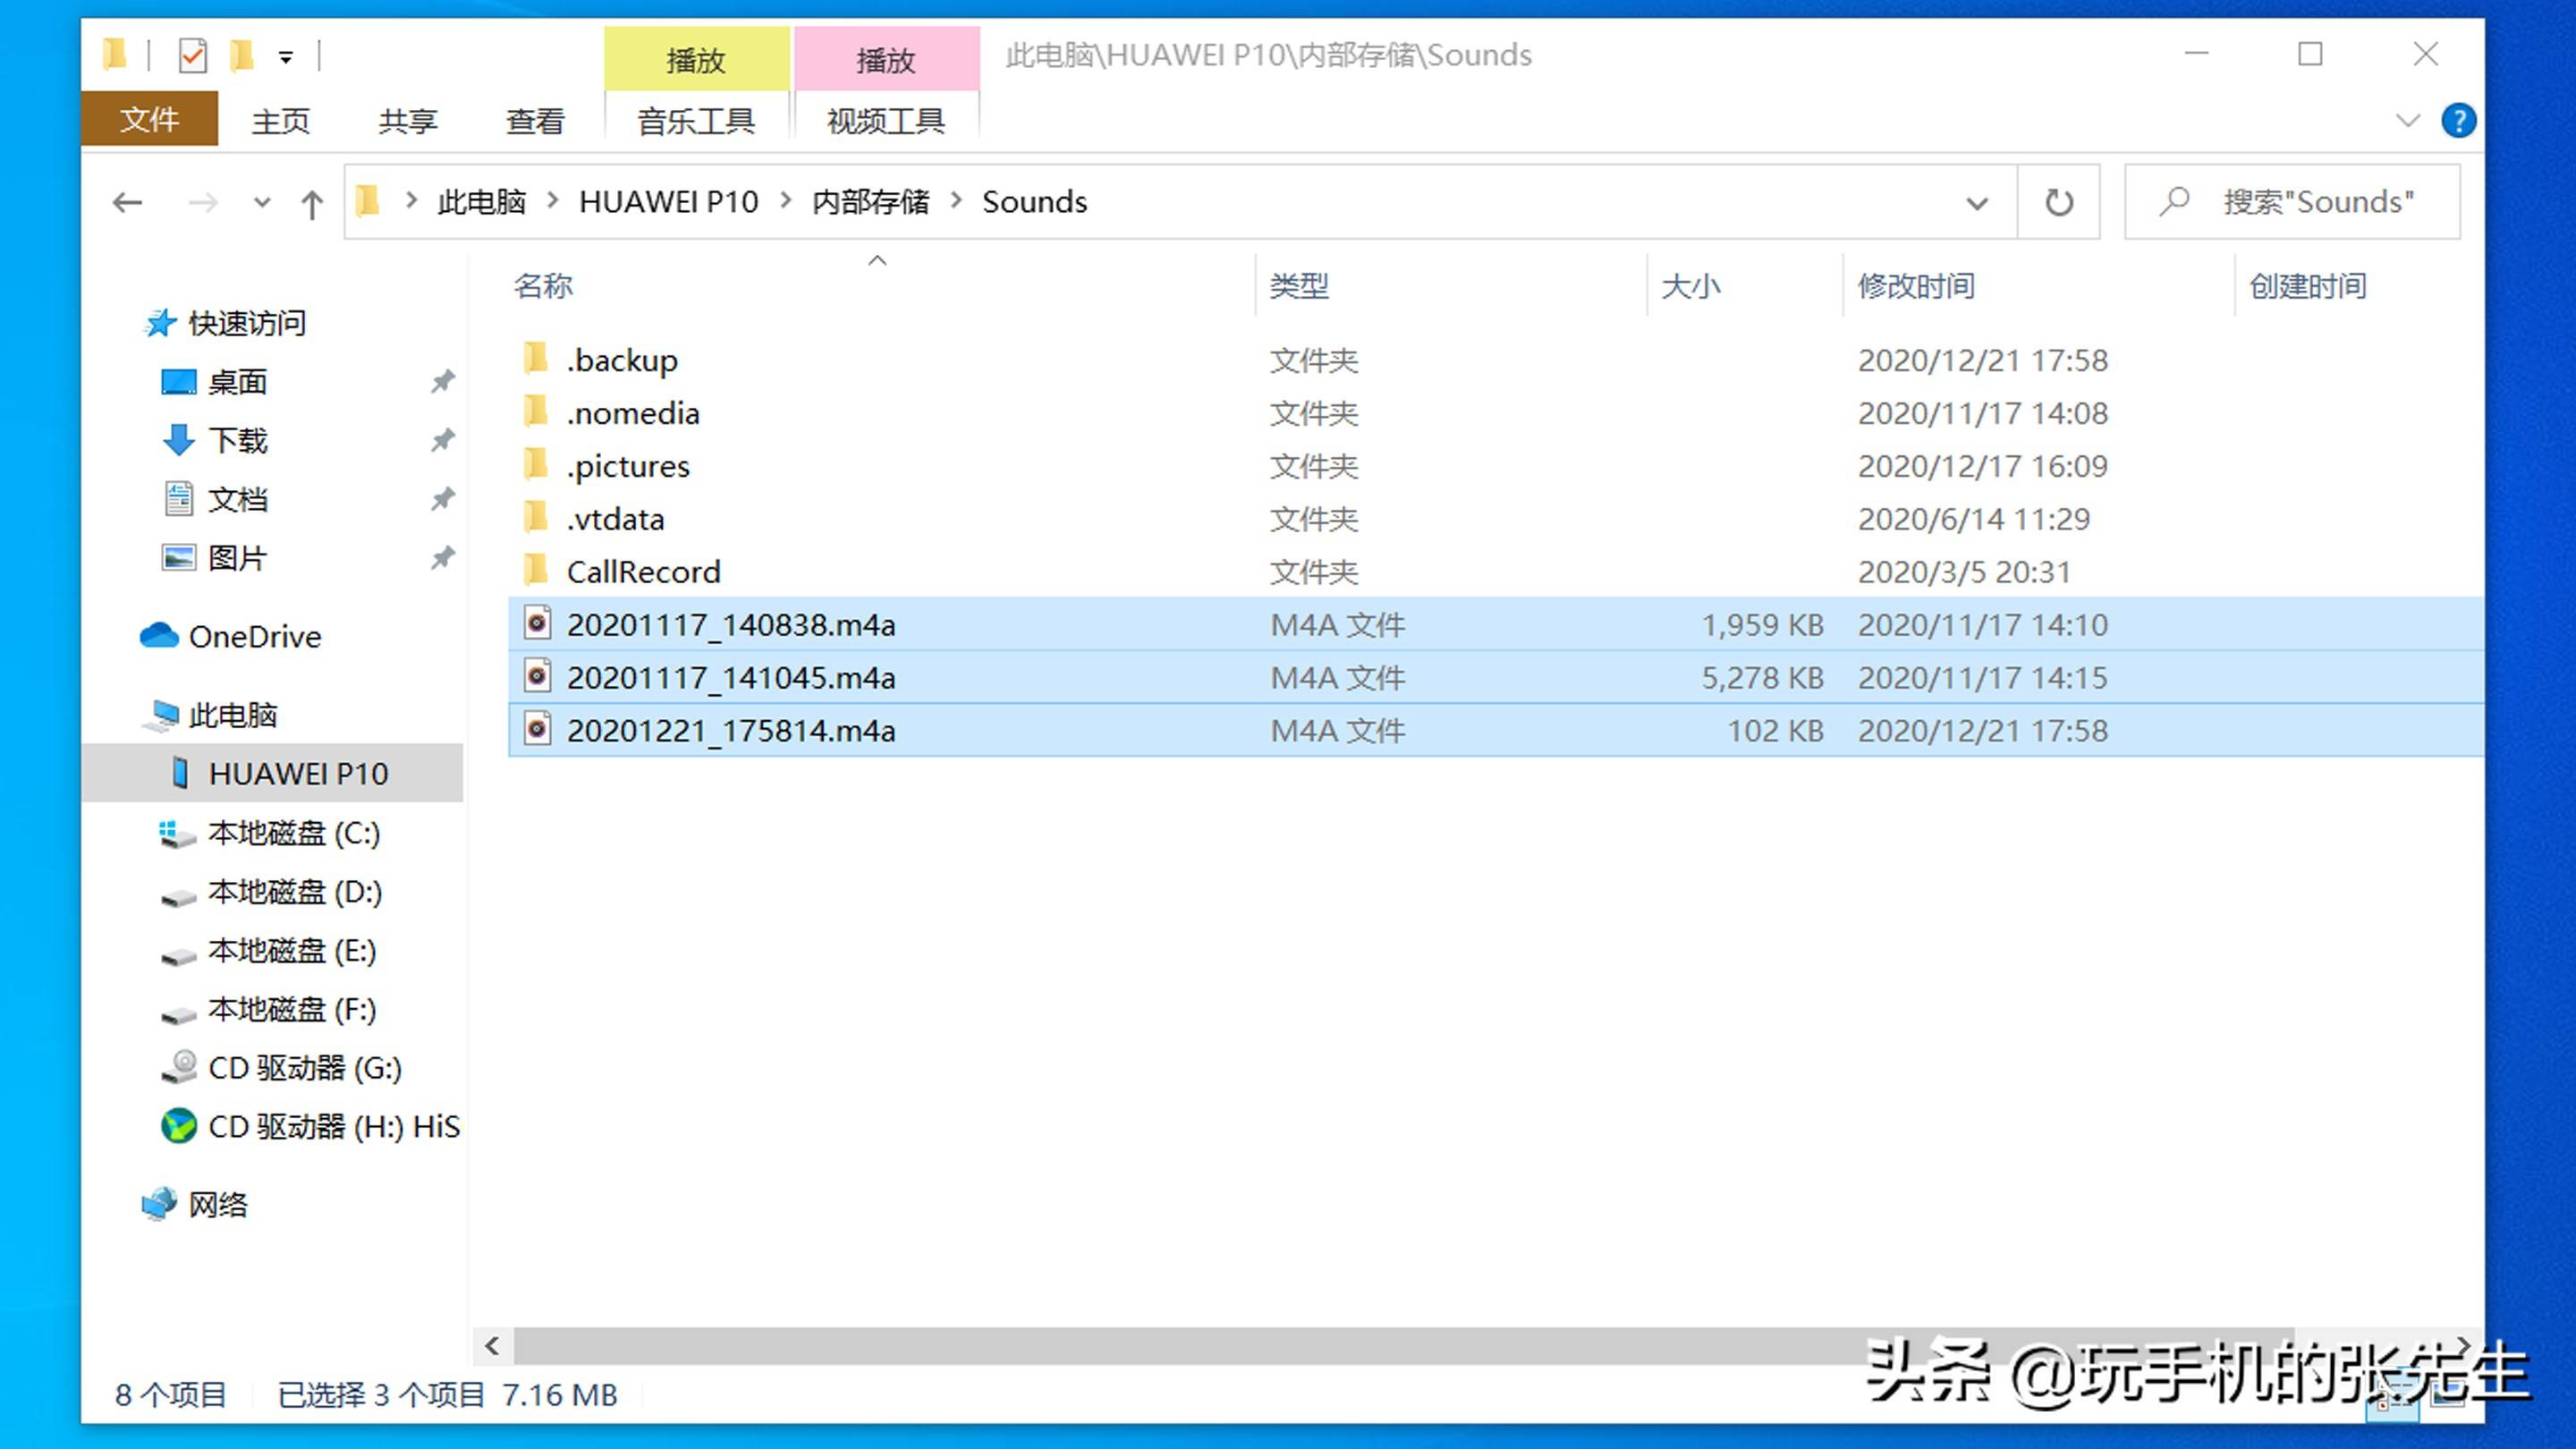Open the 视频工具 ribbon tab

886,121
